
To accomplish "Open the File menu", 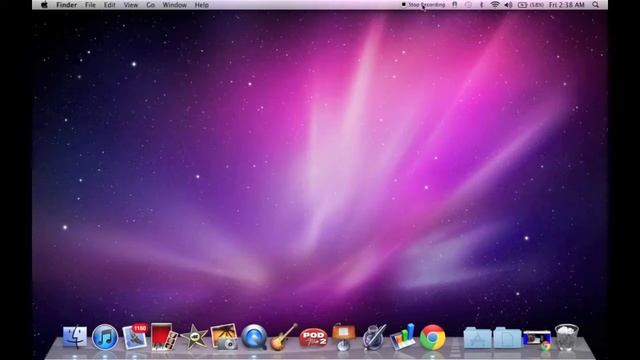I will point(90,5).
